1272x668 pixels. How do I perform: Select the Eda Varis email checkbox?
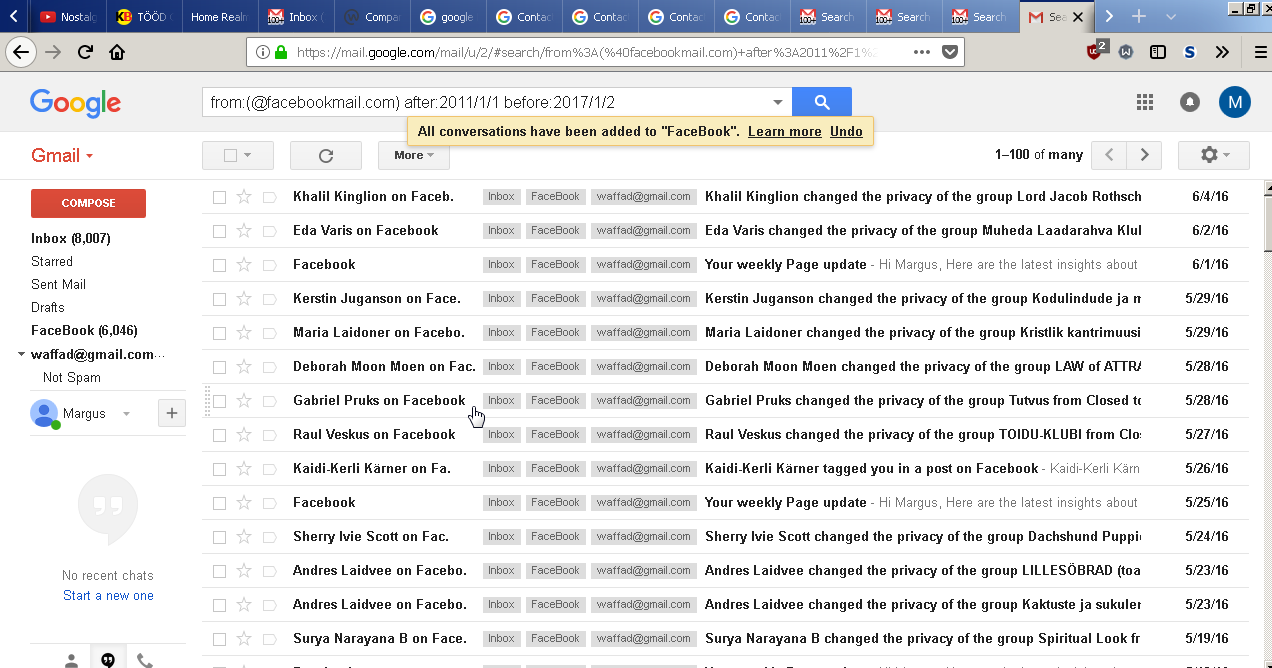(x=220, y=231)
